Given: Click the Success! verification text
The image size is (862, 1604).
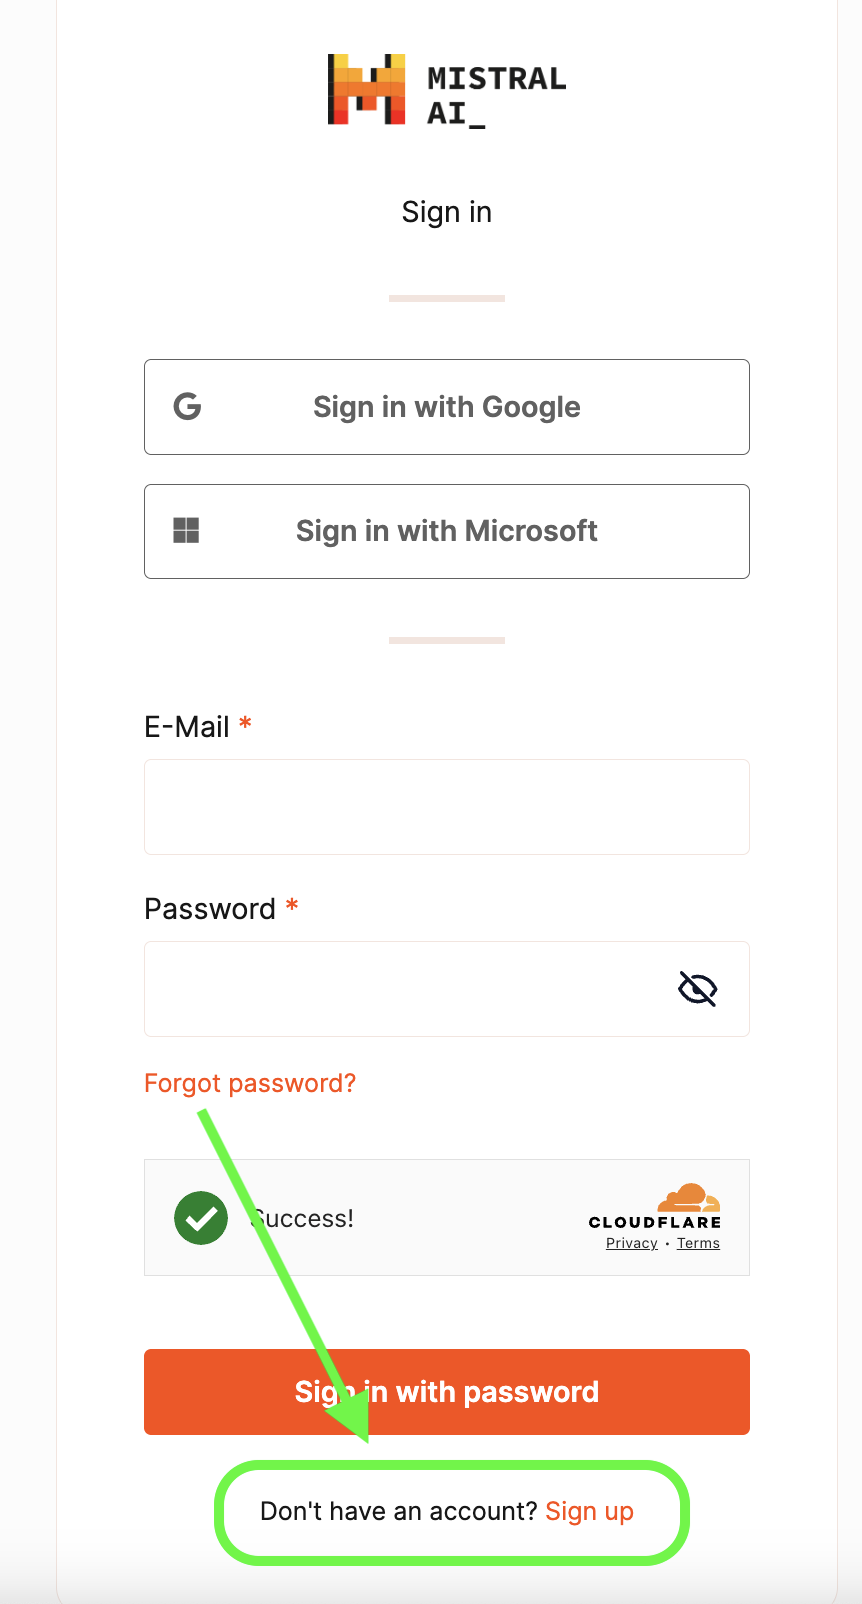Looking at the screenshot, I should (302, 1218).
